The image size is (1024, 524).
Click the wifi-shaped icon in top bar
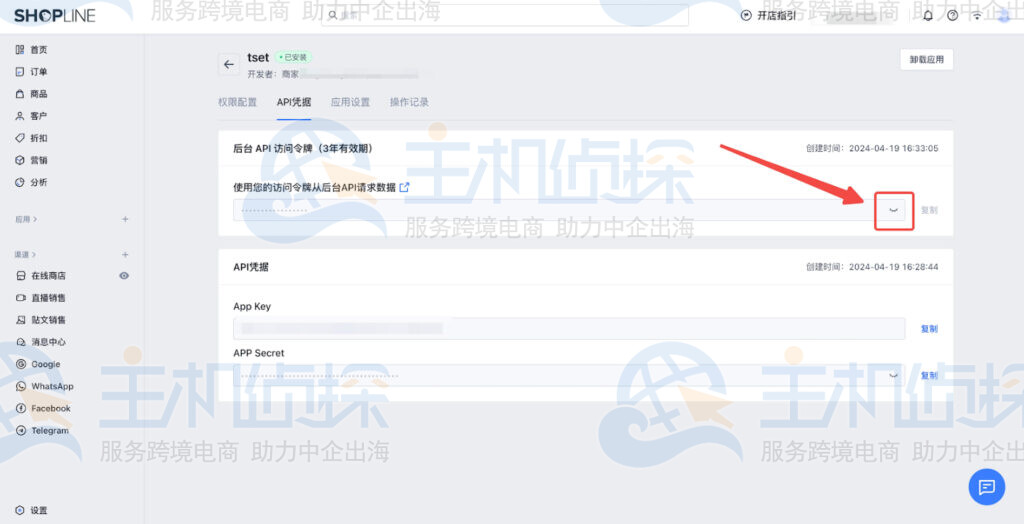click(977, 16)
